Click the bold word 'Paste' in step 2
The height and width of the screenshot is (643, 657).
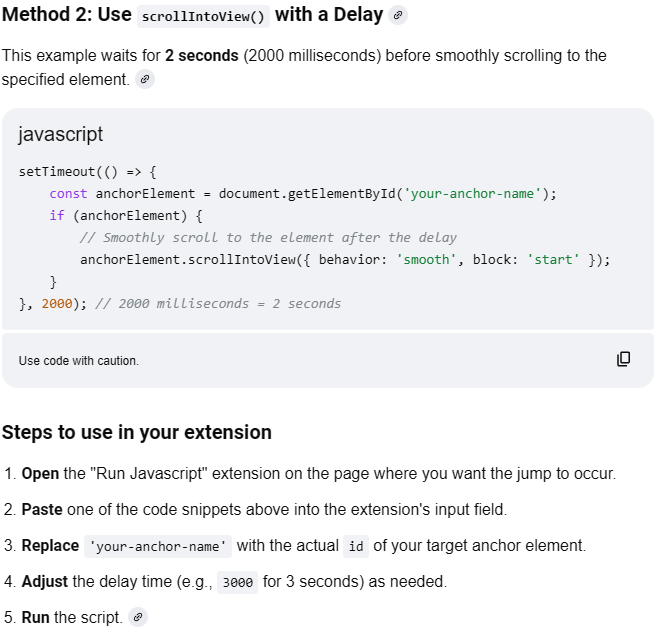43,509
